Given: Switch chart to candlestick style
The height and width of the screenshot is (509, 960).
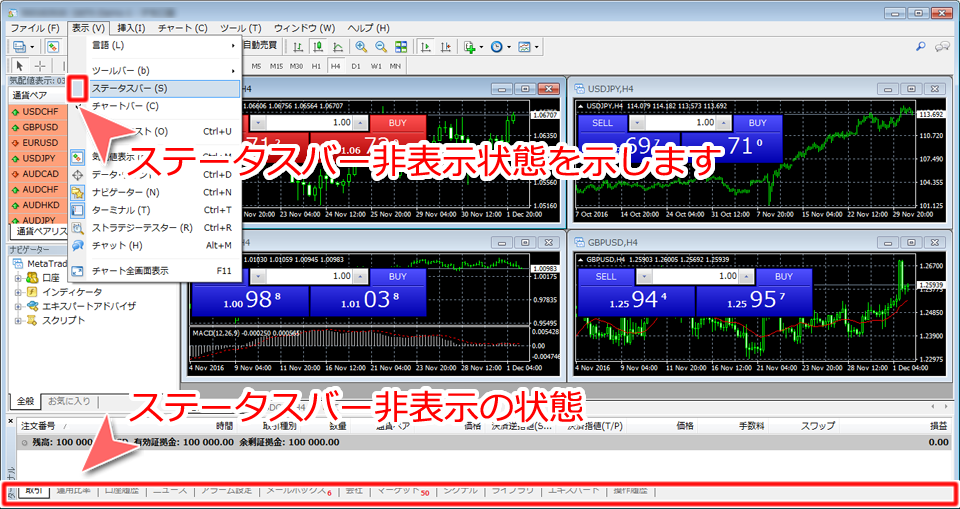Looking at the screenshot, I should 317,47.
